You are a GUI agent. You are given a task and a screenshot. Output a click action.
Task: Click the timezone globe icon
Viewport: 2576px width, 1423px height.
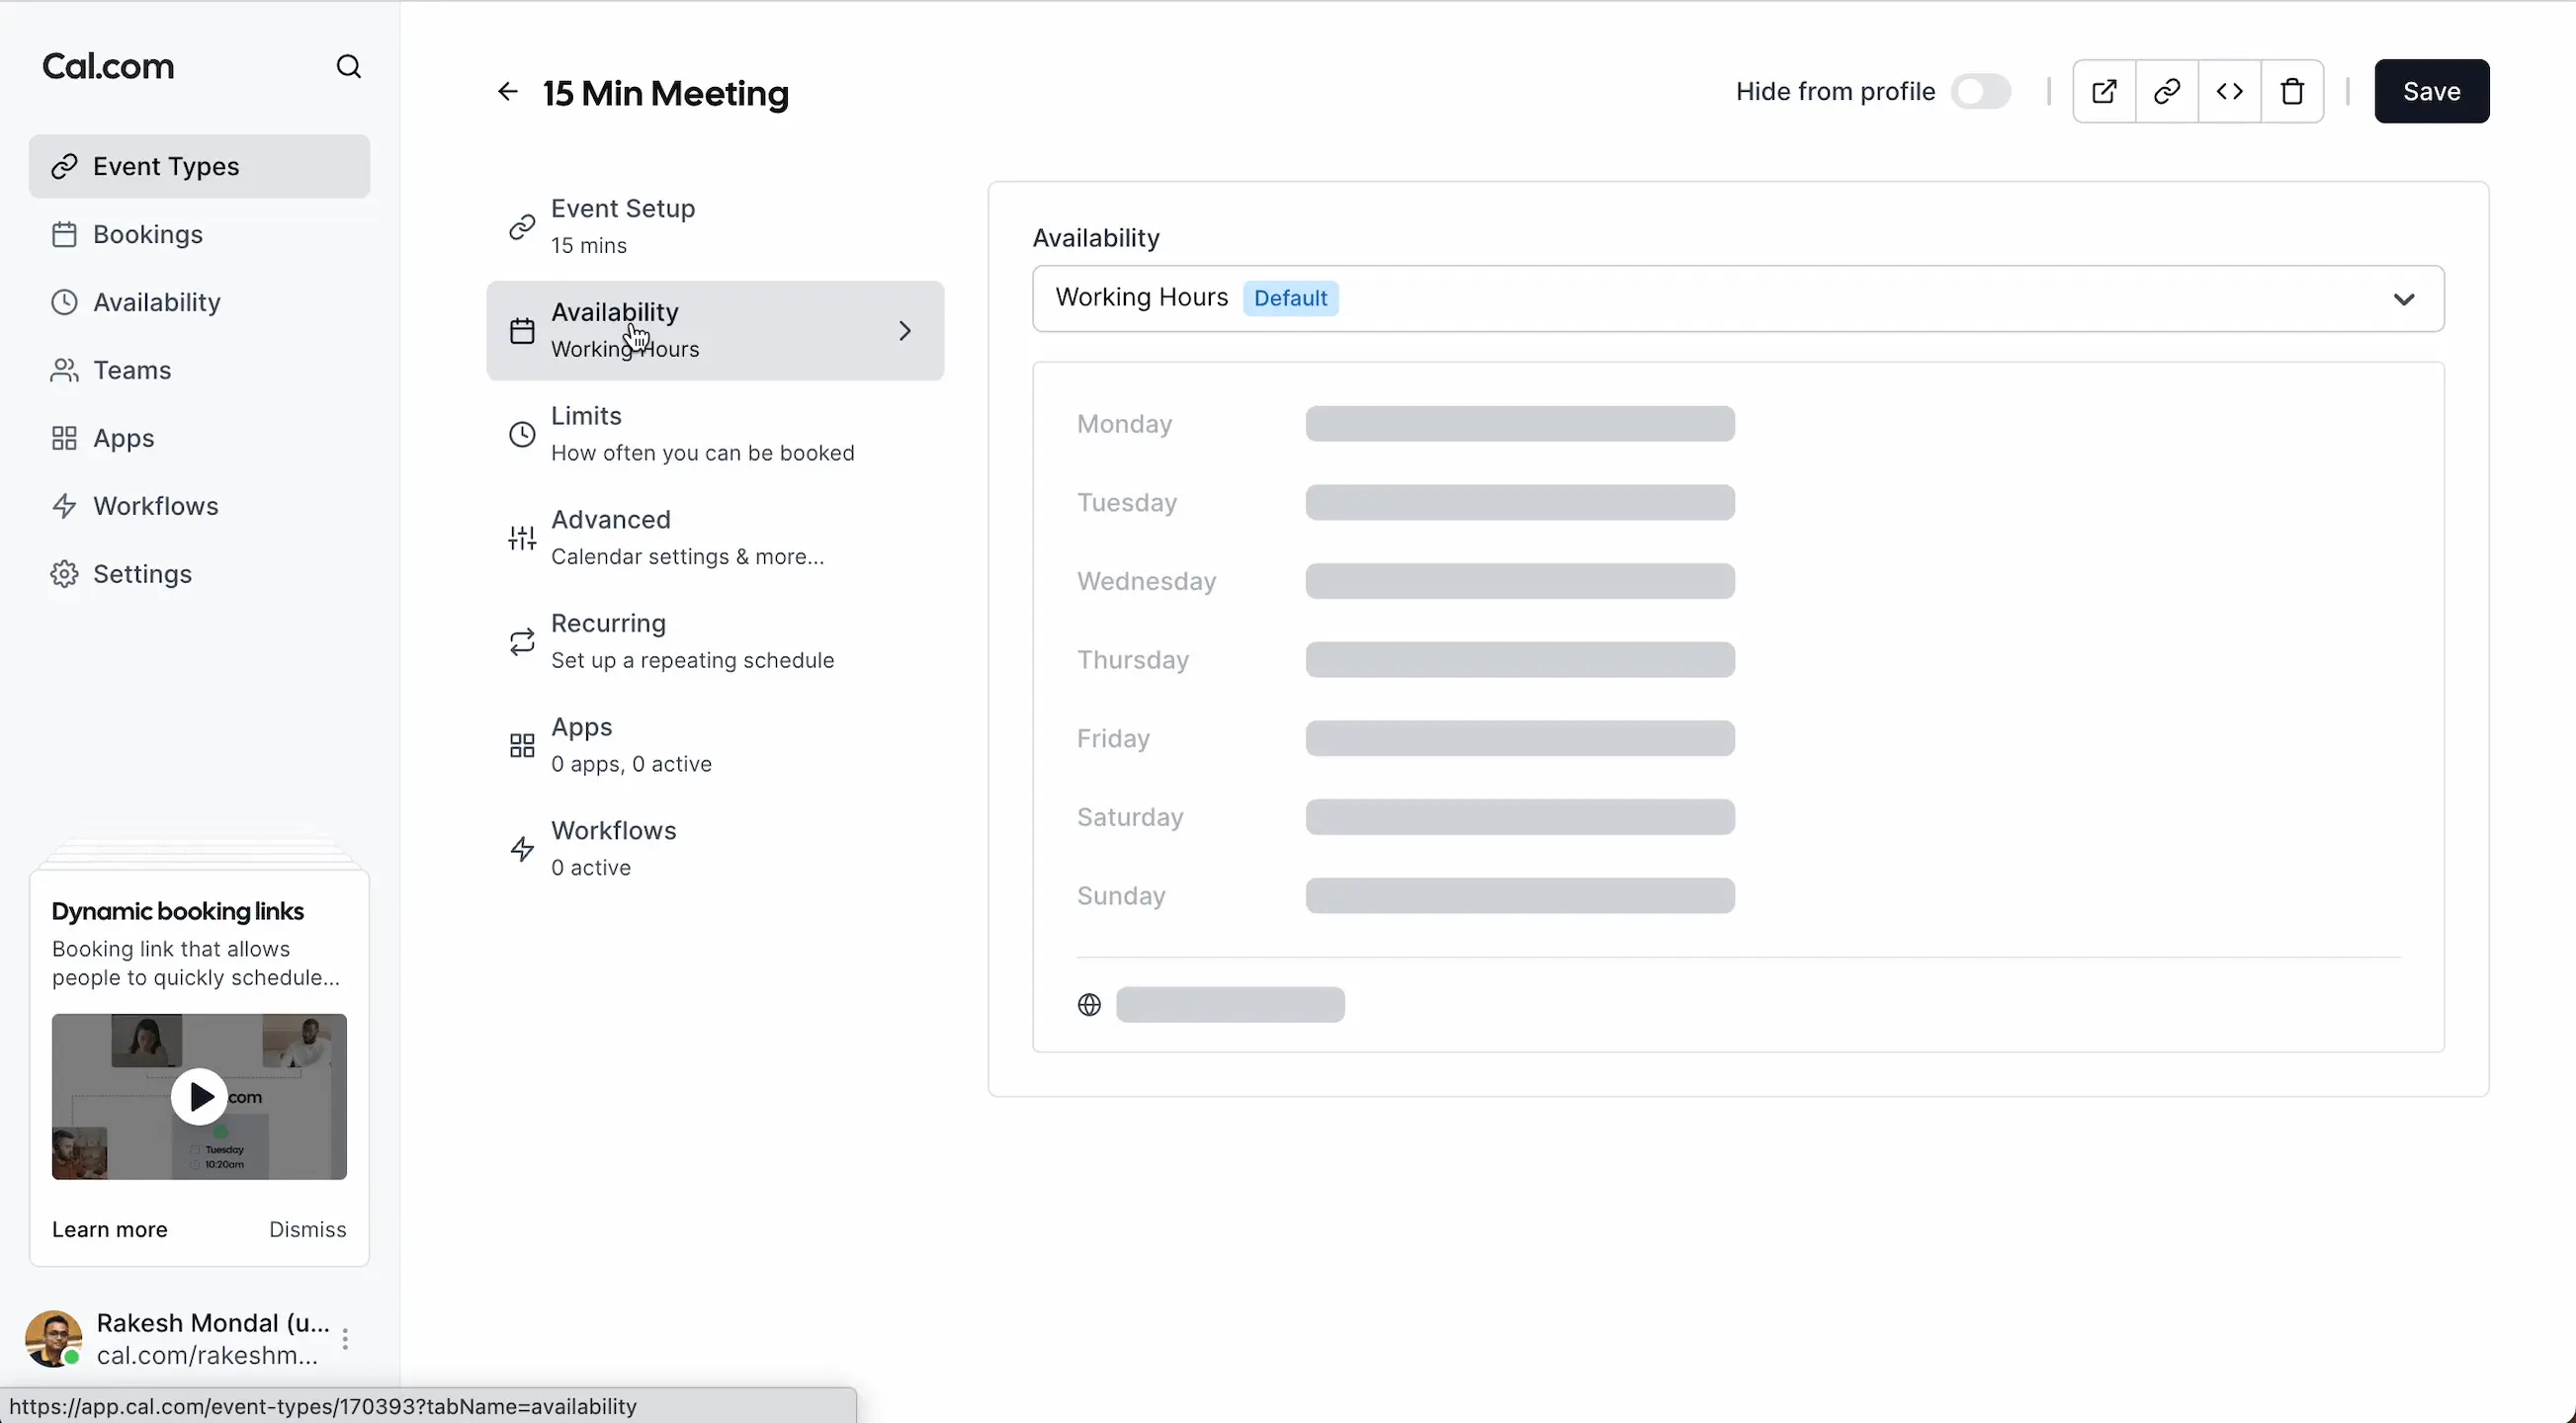1089,1004
